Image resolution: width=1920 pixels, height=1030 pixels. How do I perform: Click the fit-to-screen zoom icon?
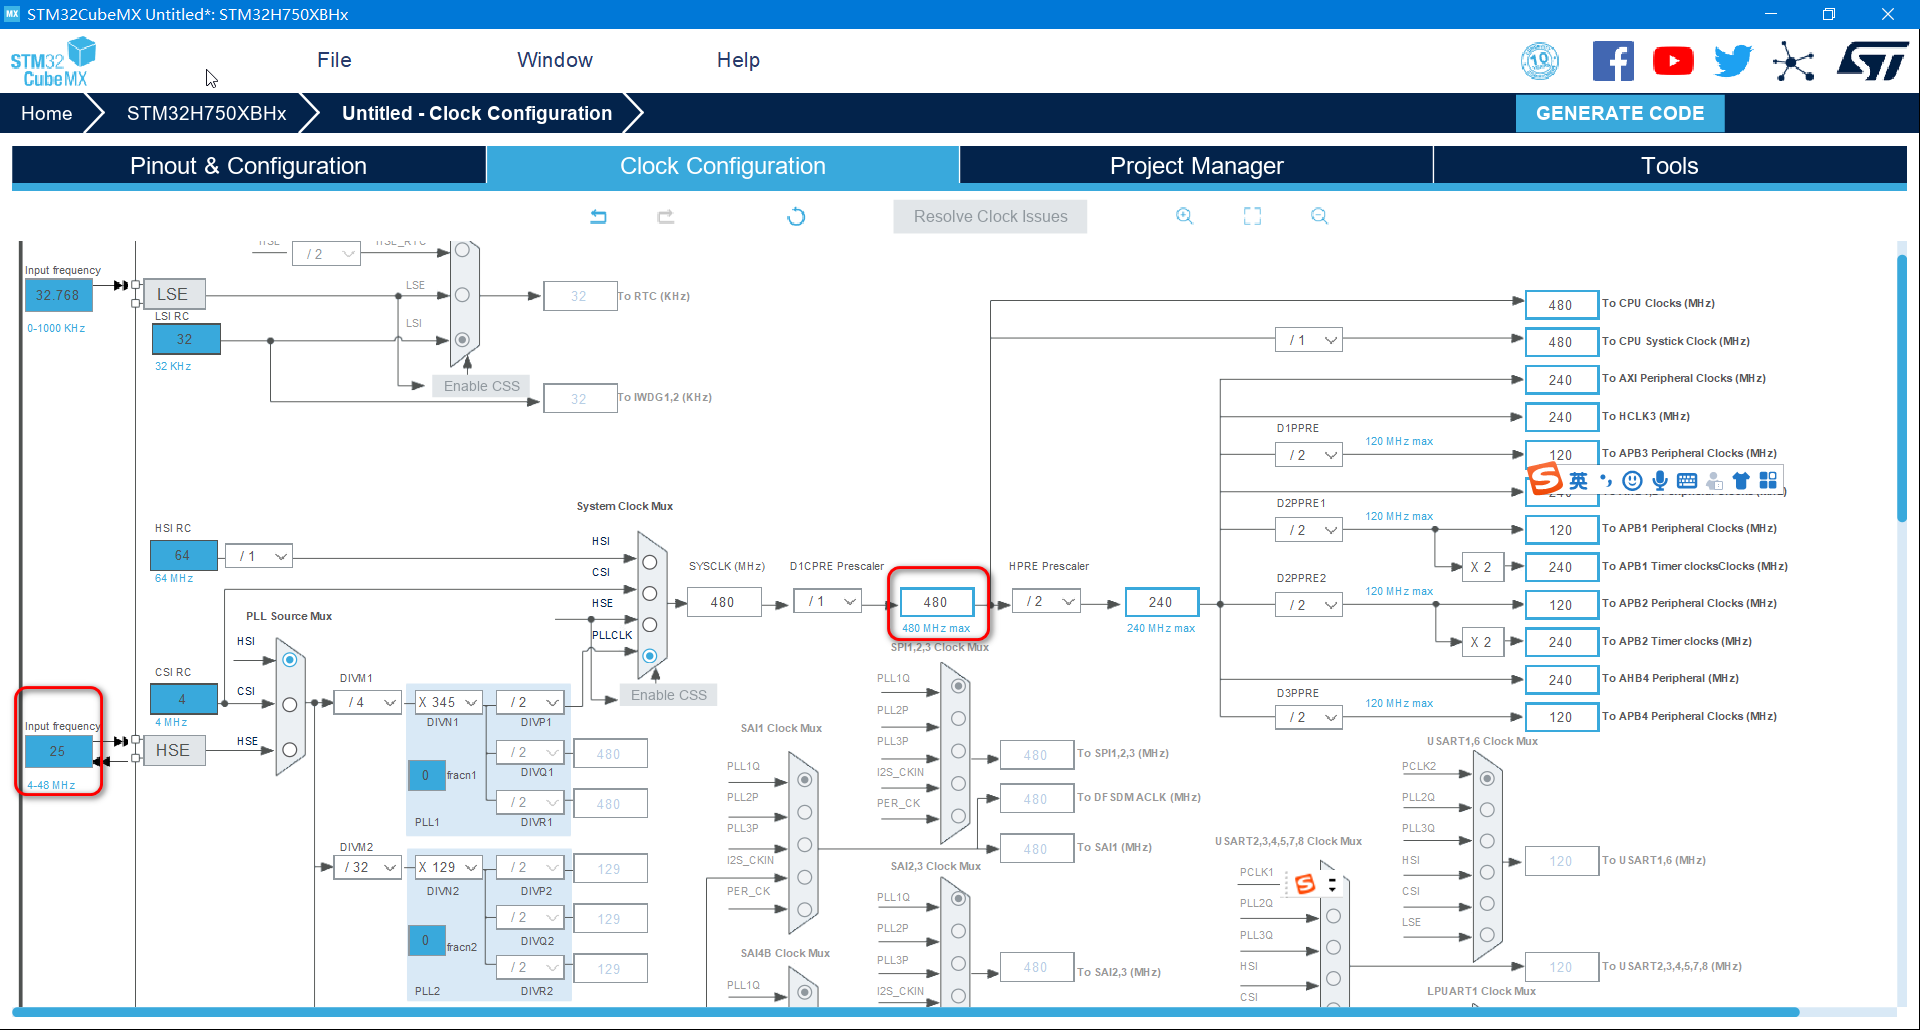coord(1252,216)
